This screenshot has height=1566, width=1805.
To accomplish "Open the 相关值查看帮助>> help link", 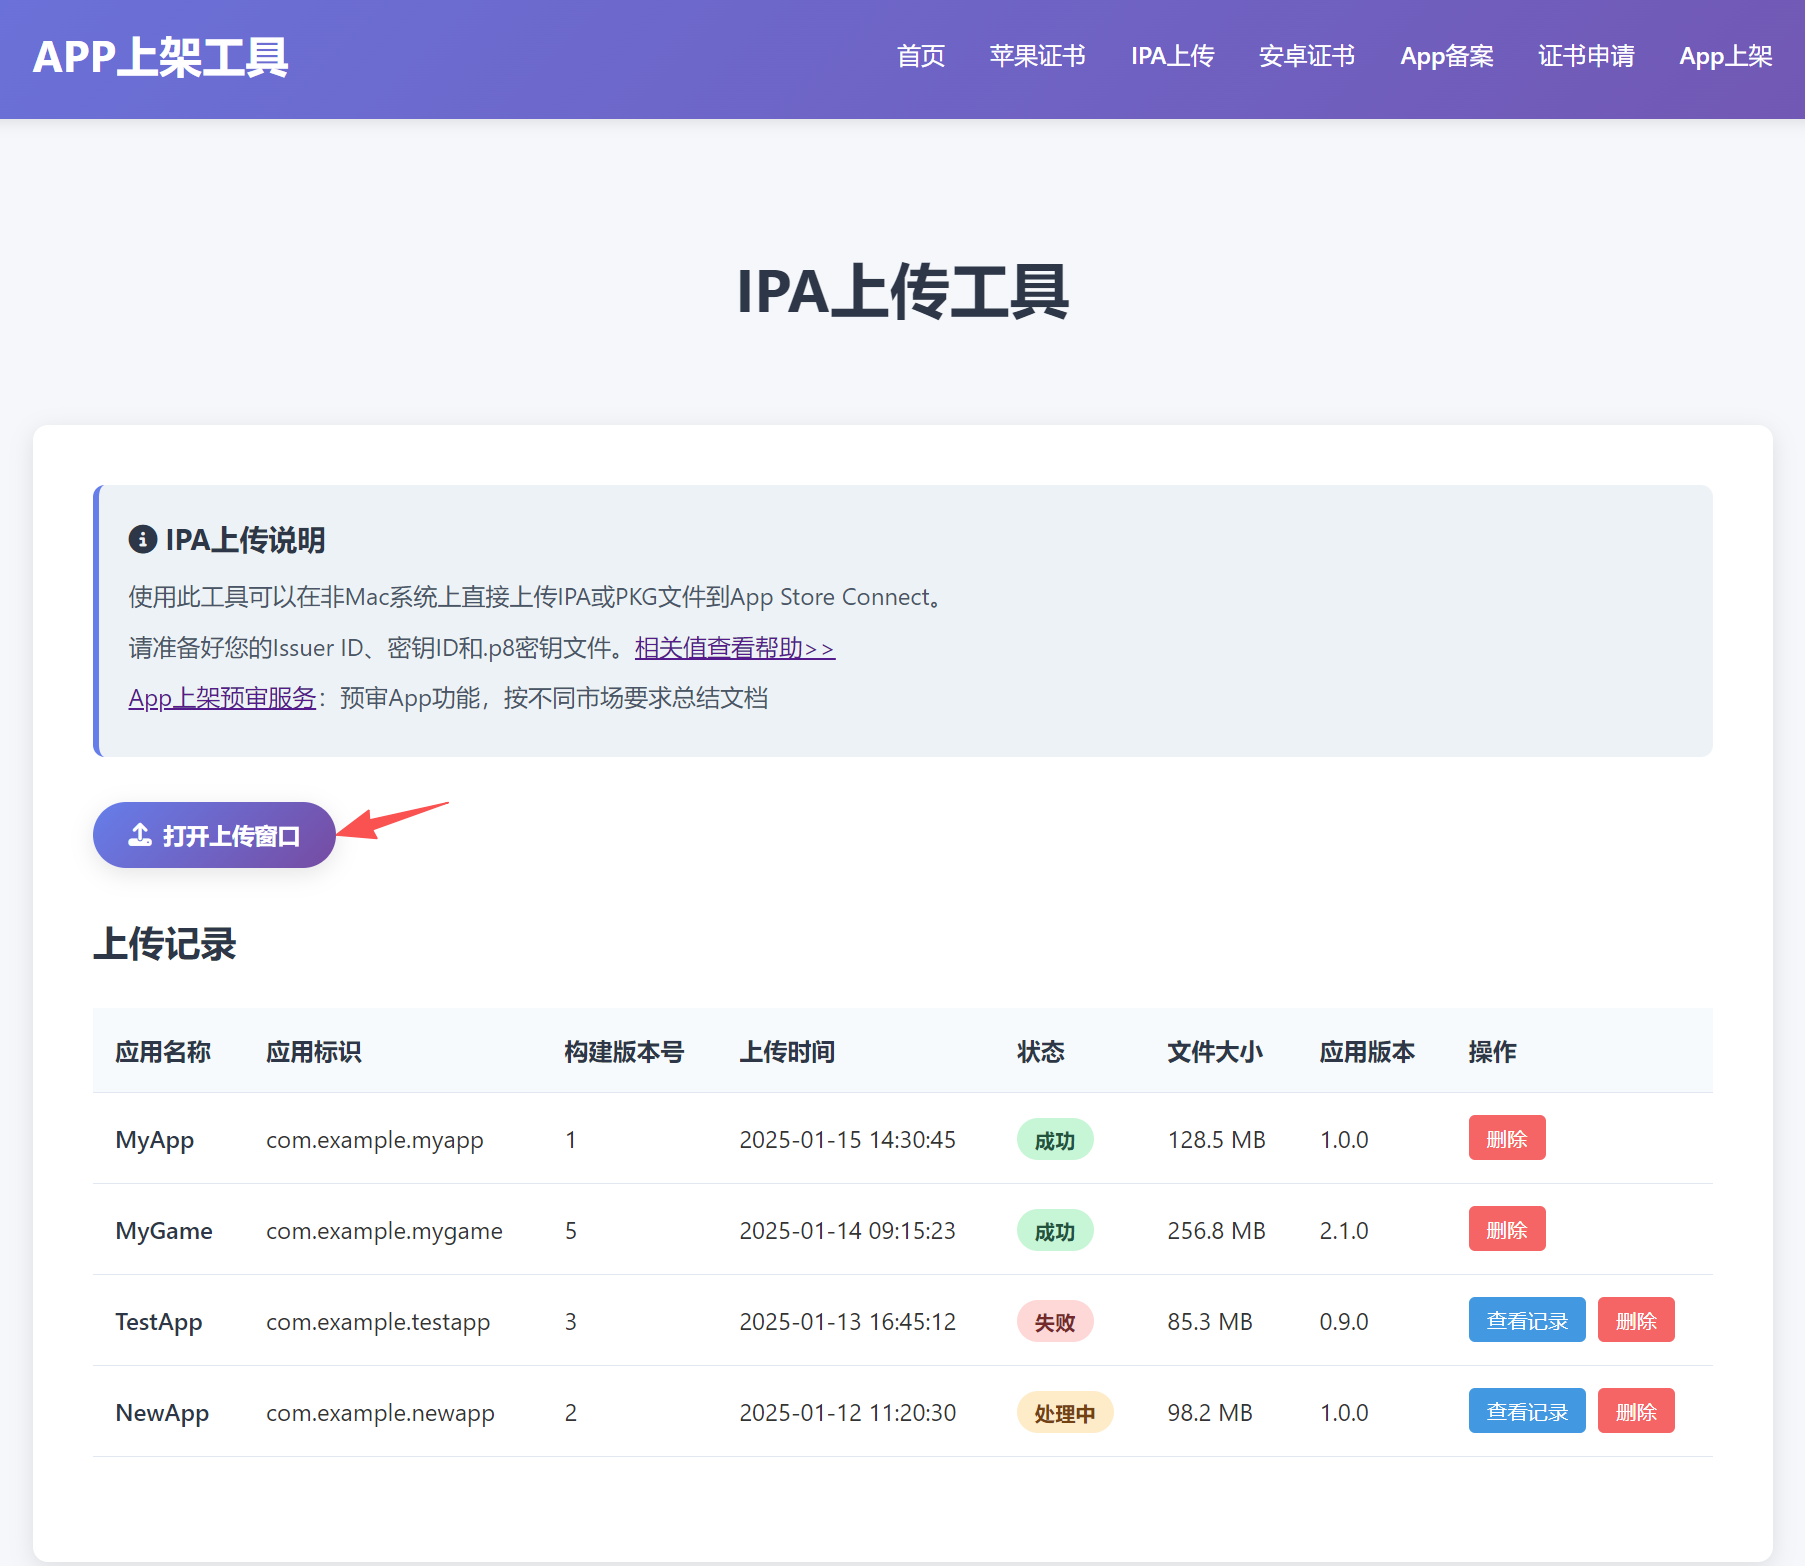I will 734,648.
